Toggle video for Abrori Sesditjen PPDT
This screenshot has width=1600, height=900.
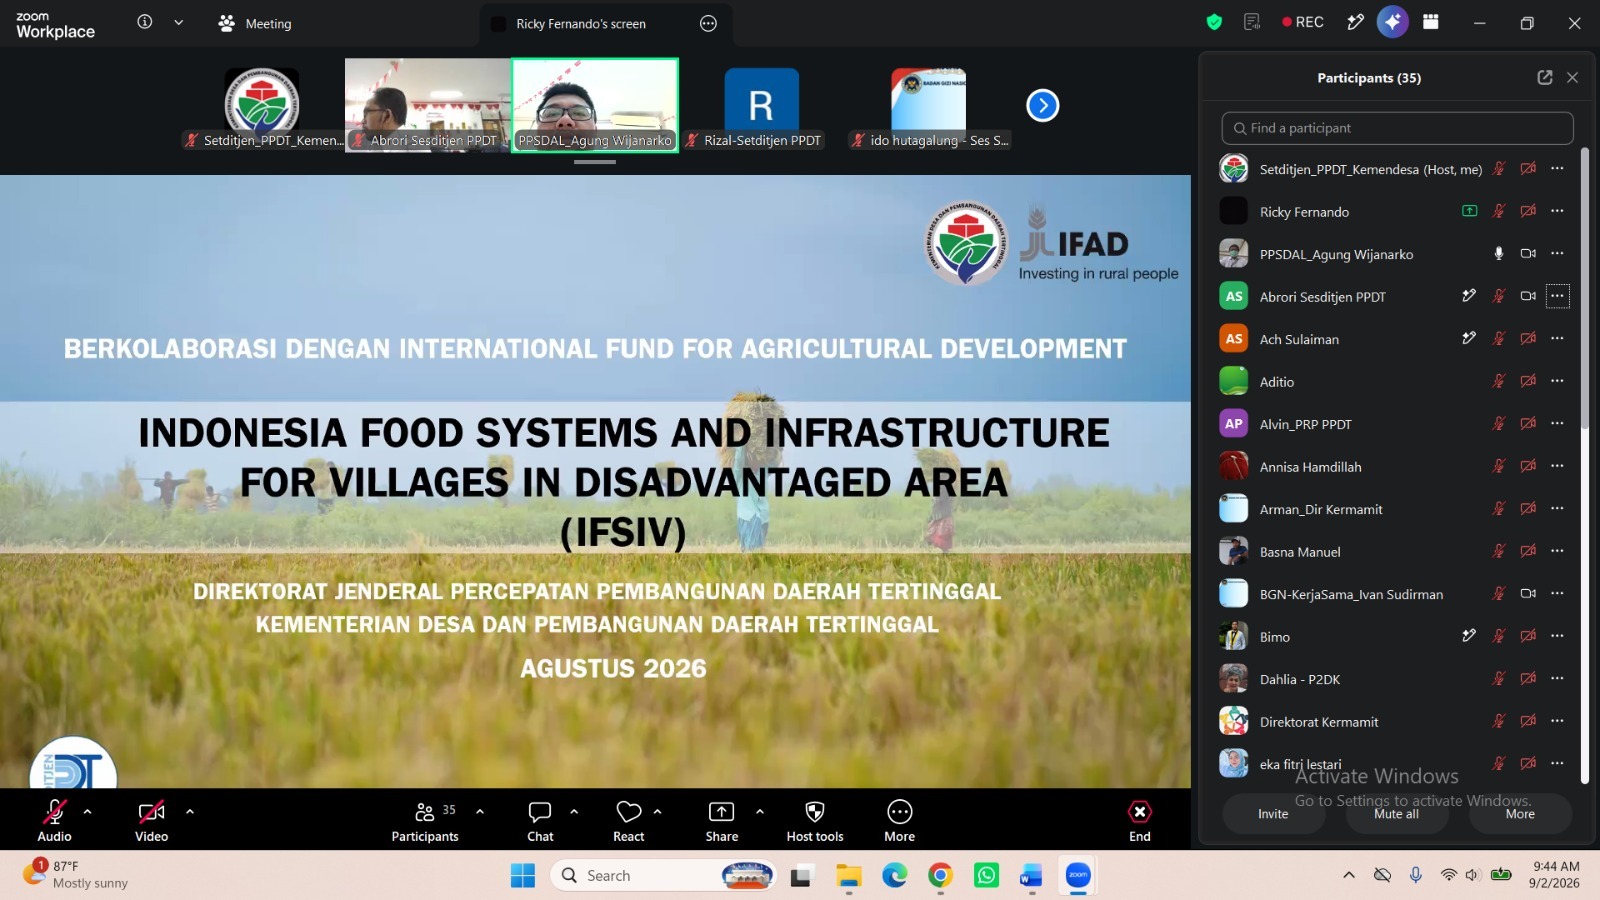(1528, 296)
